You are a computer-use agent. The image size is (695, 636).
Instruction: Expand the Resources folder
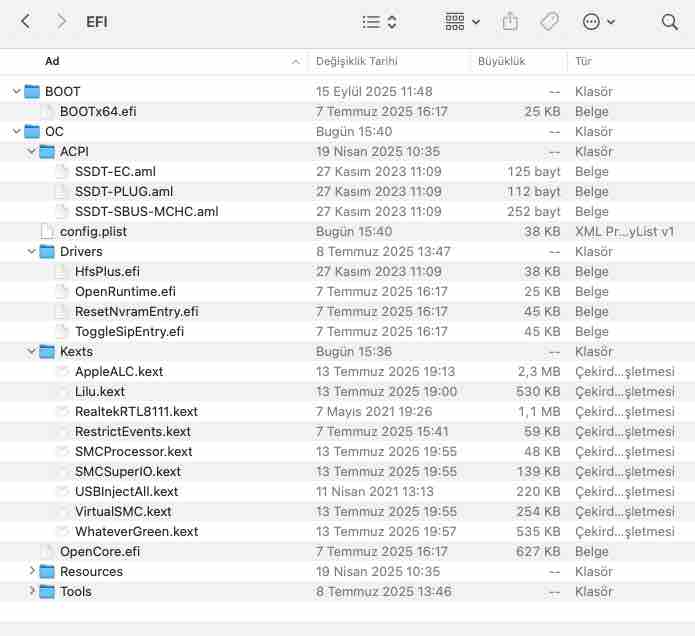click(32, 571)
